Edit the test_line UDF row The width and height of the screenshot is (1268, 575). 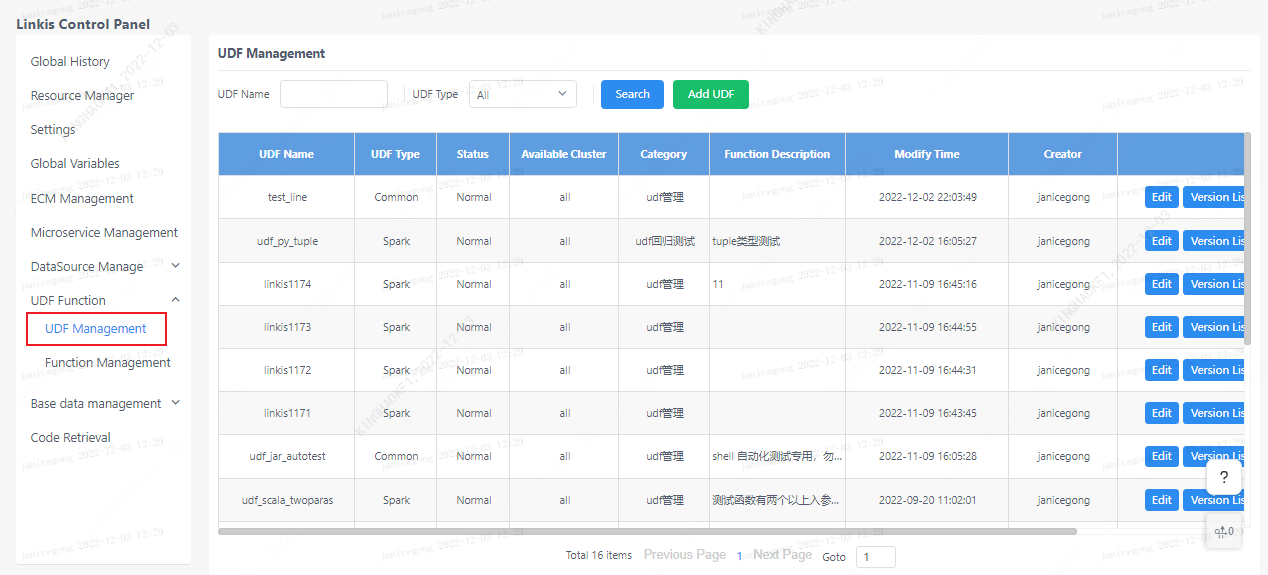(x=1161, y=197)
